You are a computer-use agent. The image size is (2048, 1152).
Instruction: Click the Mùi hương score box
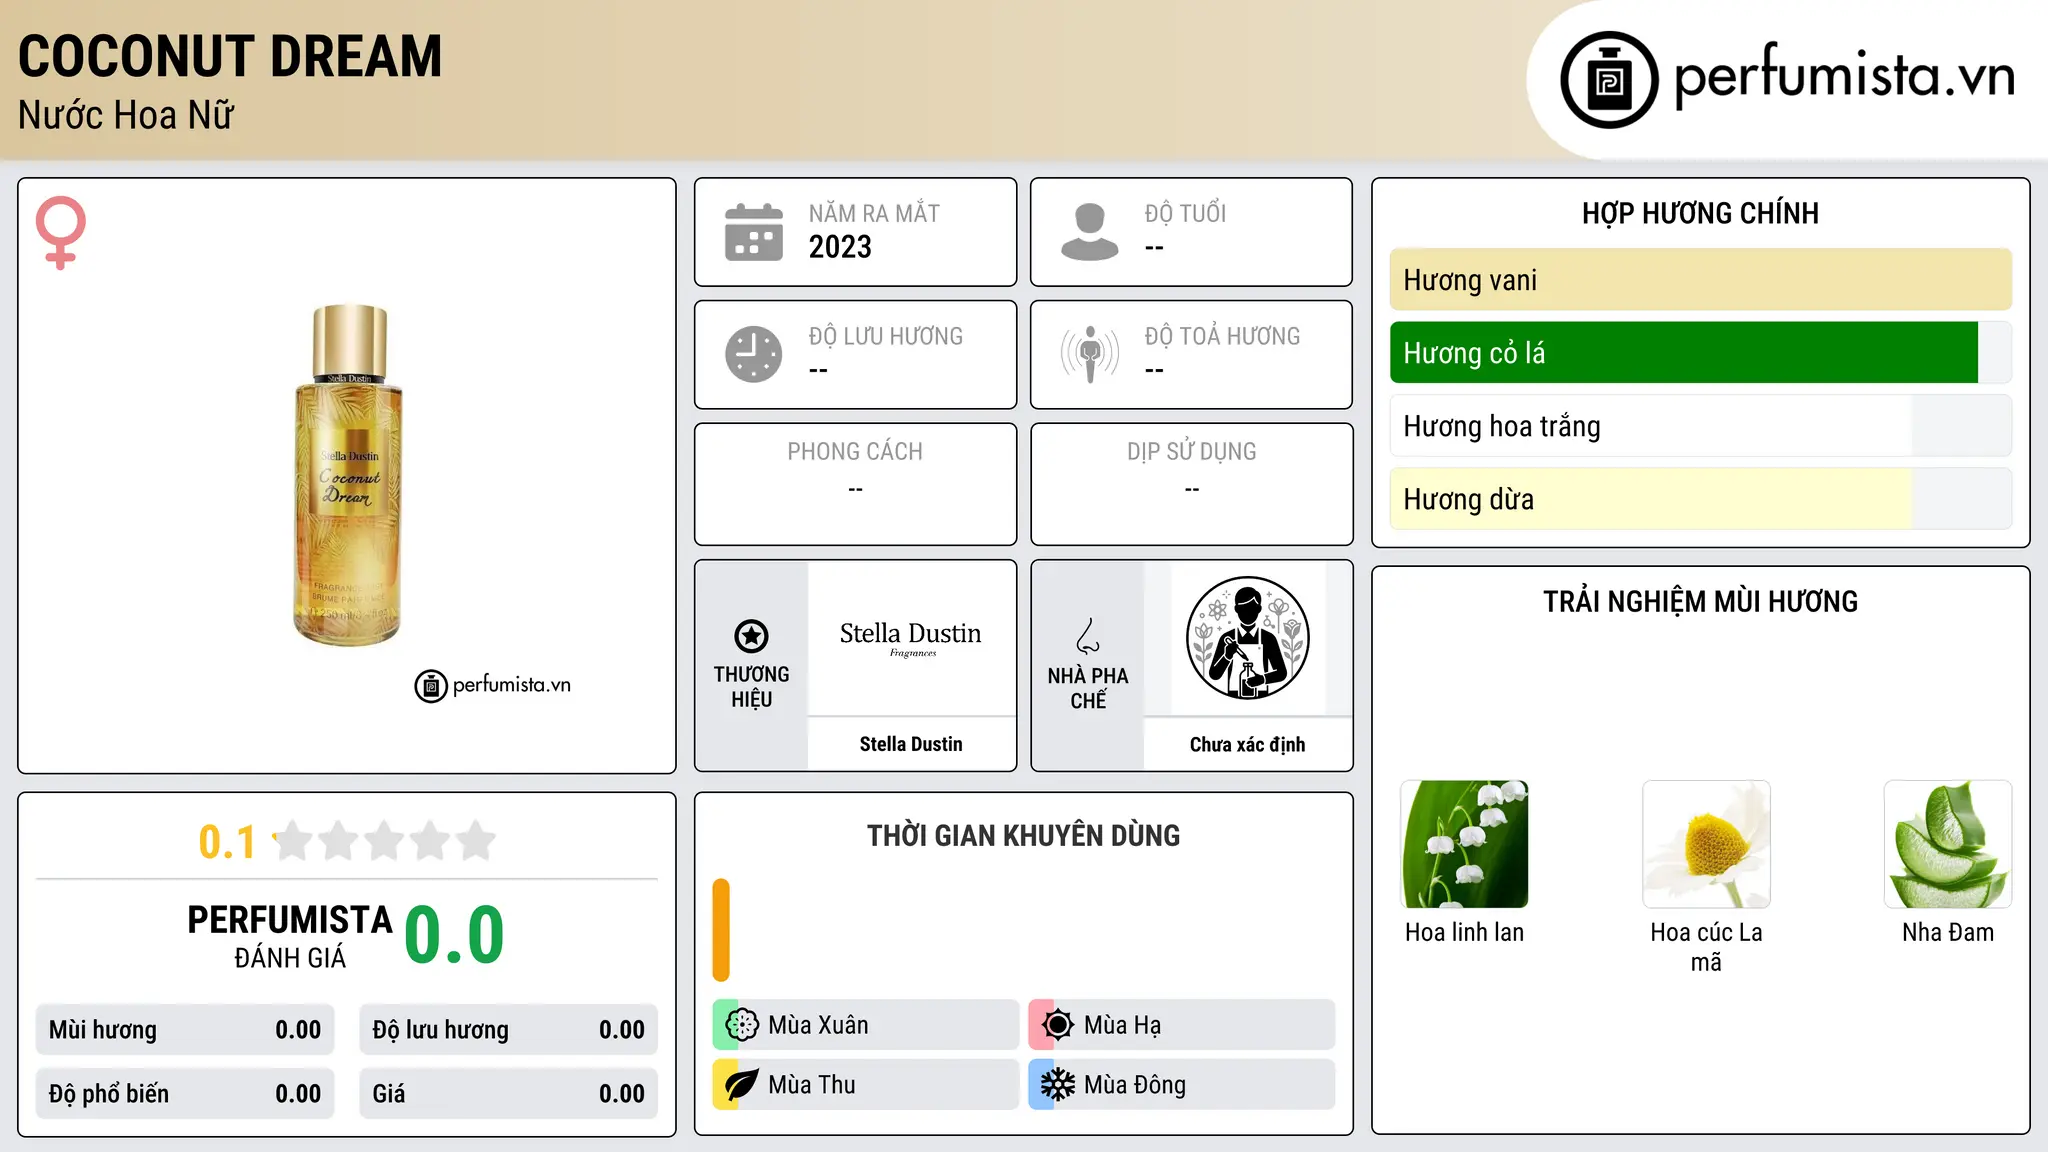(x=185, y=1030)
